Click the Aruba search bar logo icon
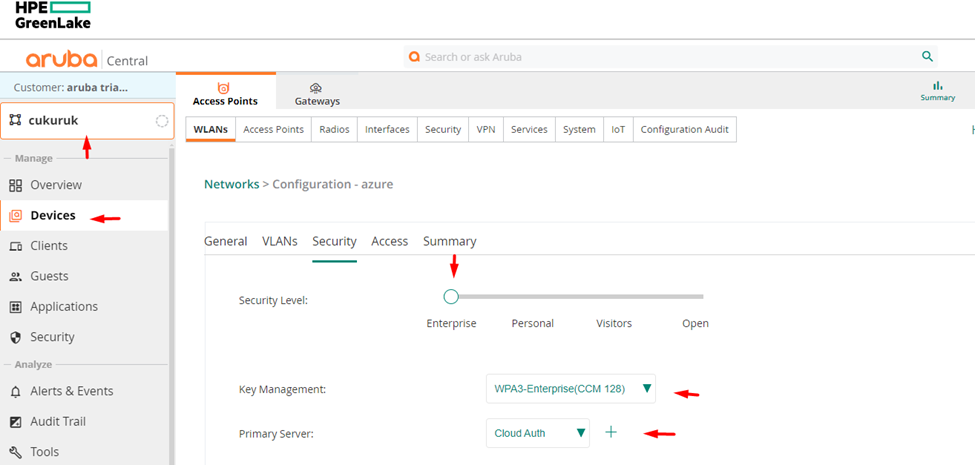The height and width of the screenshot is (465, 975). 414,57
